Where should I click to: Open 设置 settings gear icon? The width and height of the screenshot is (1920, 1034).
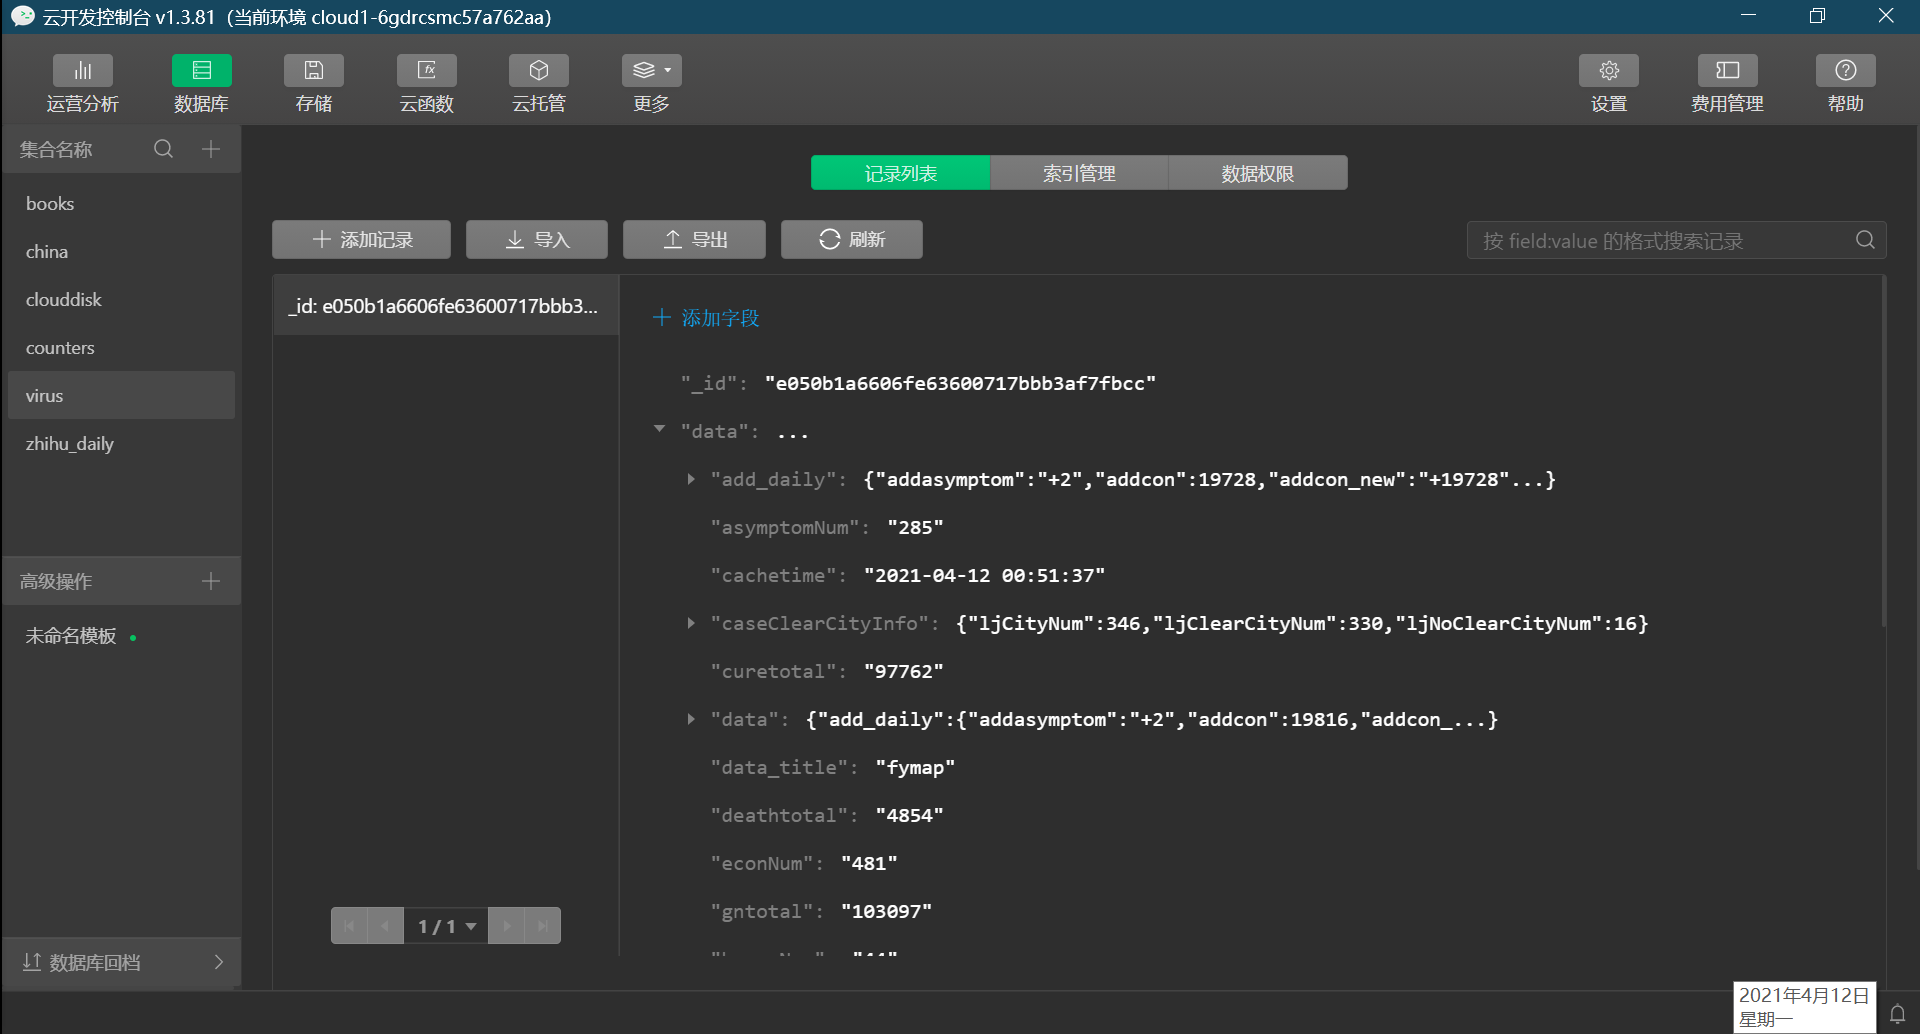[x=1608, y=71]
